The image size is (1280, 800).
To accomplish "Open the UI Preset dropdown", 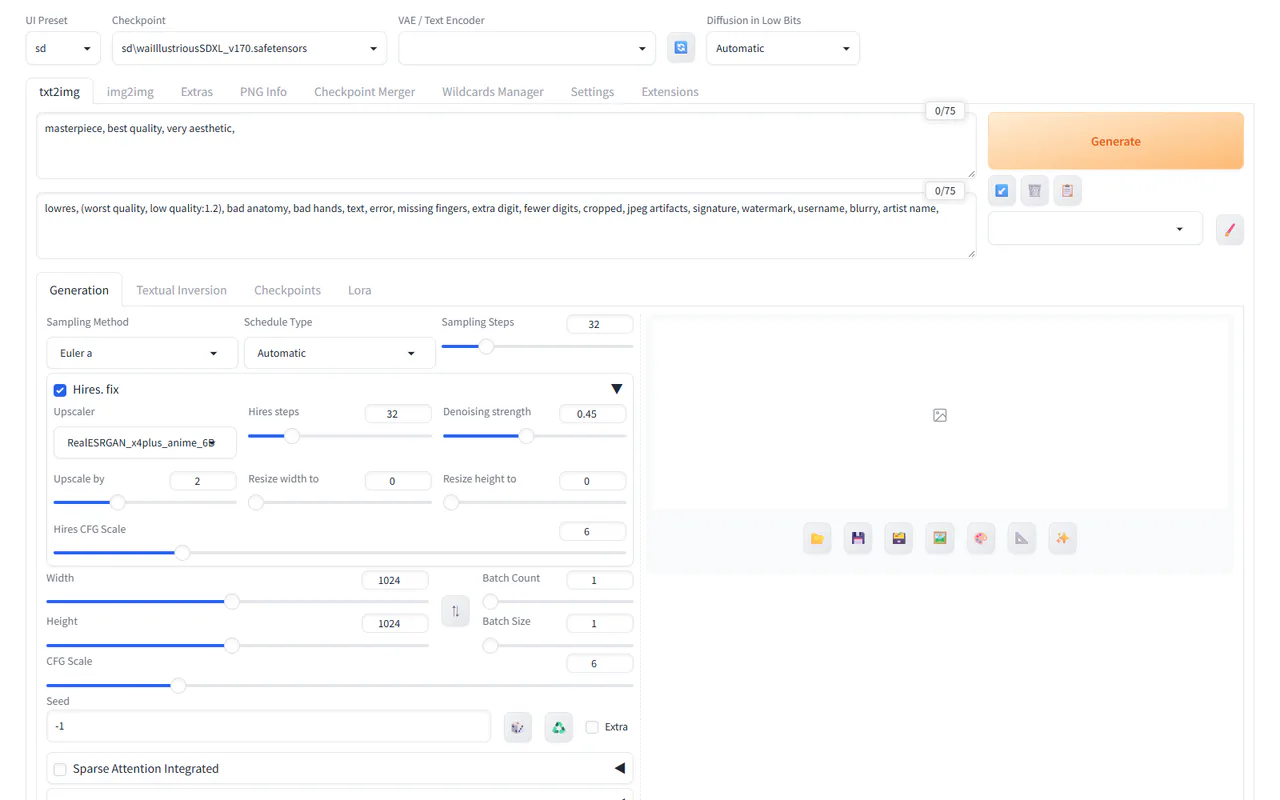I will (x=62, y=48).
